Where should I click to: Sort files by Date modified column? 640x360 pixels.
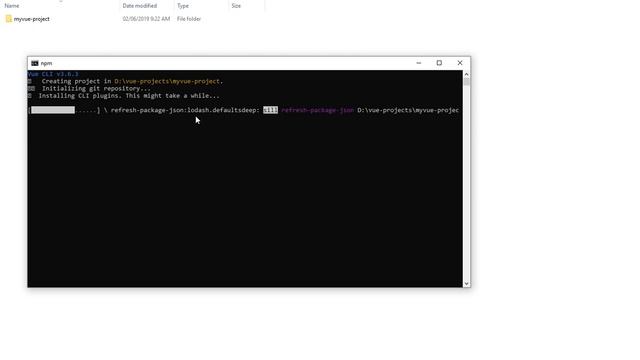(x=140, y=6)
